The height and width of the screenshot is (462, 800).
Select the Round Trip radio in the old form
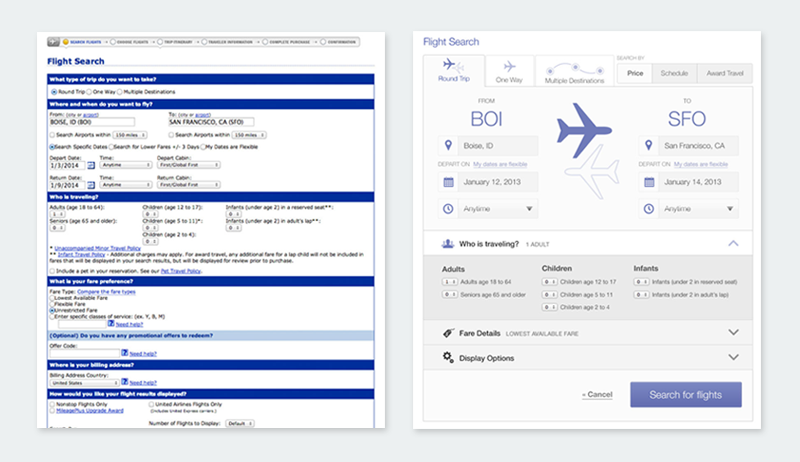click(54, 92)
